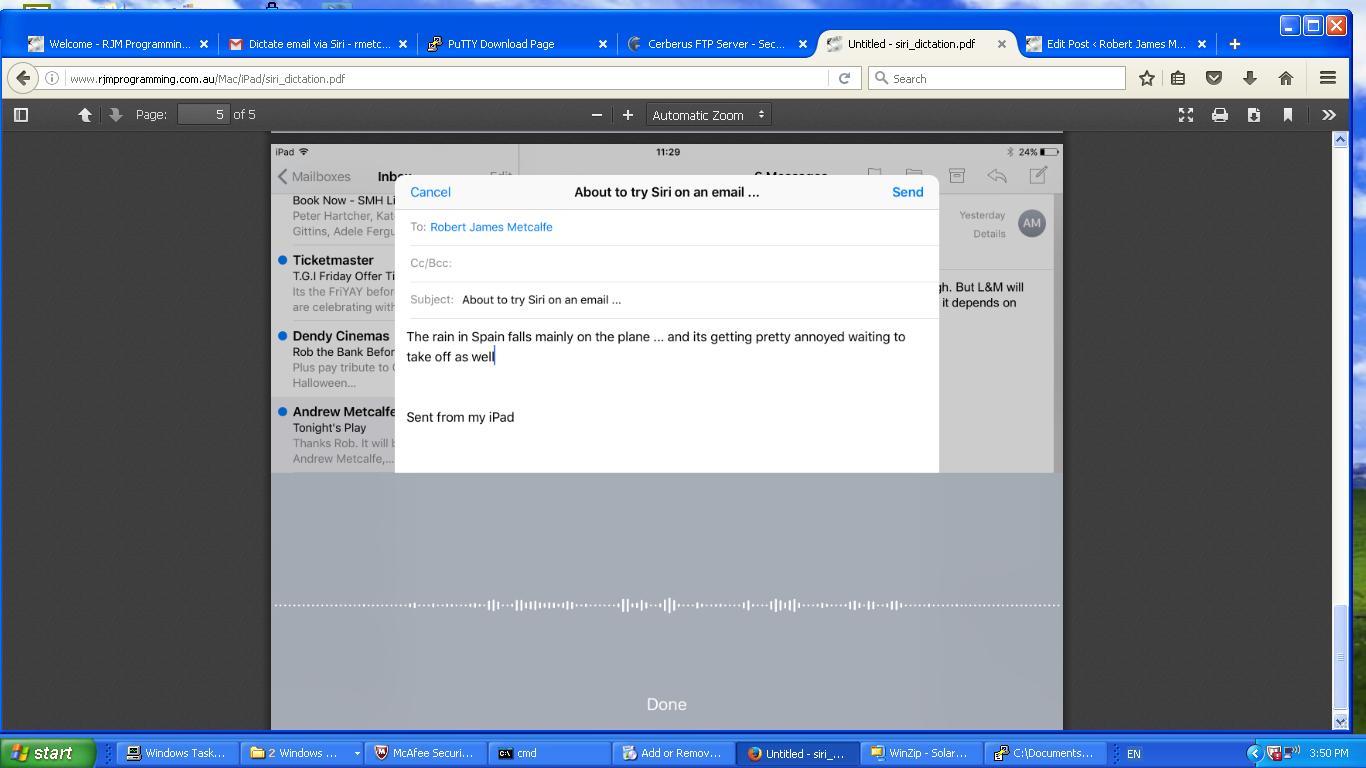The height and width of the screenshot is (768, 1366).
Task: Switch PDF viewer to presentation mode
Action: pyautogui.click(x=1186, y=115)
